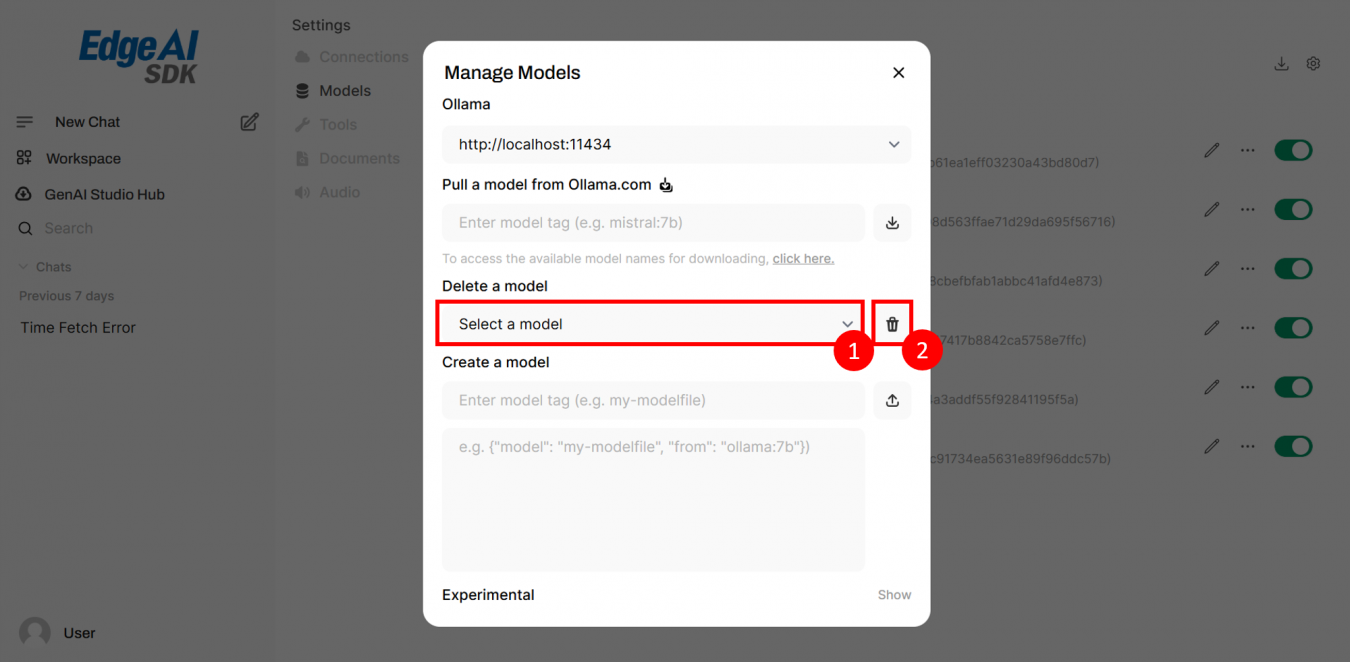Click the edit pencil for the first model
Image resolution: width=1350 pixels, height=662 pixels.
click(x=1212, y=150)
